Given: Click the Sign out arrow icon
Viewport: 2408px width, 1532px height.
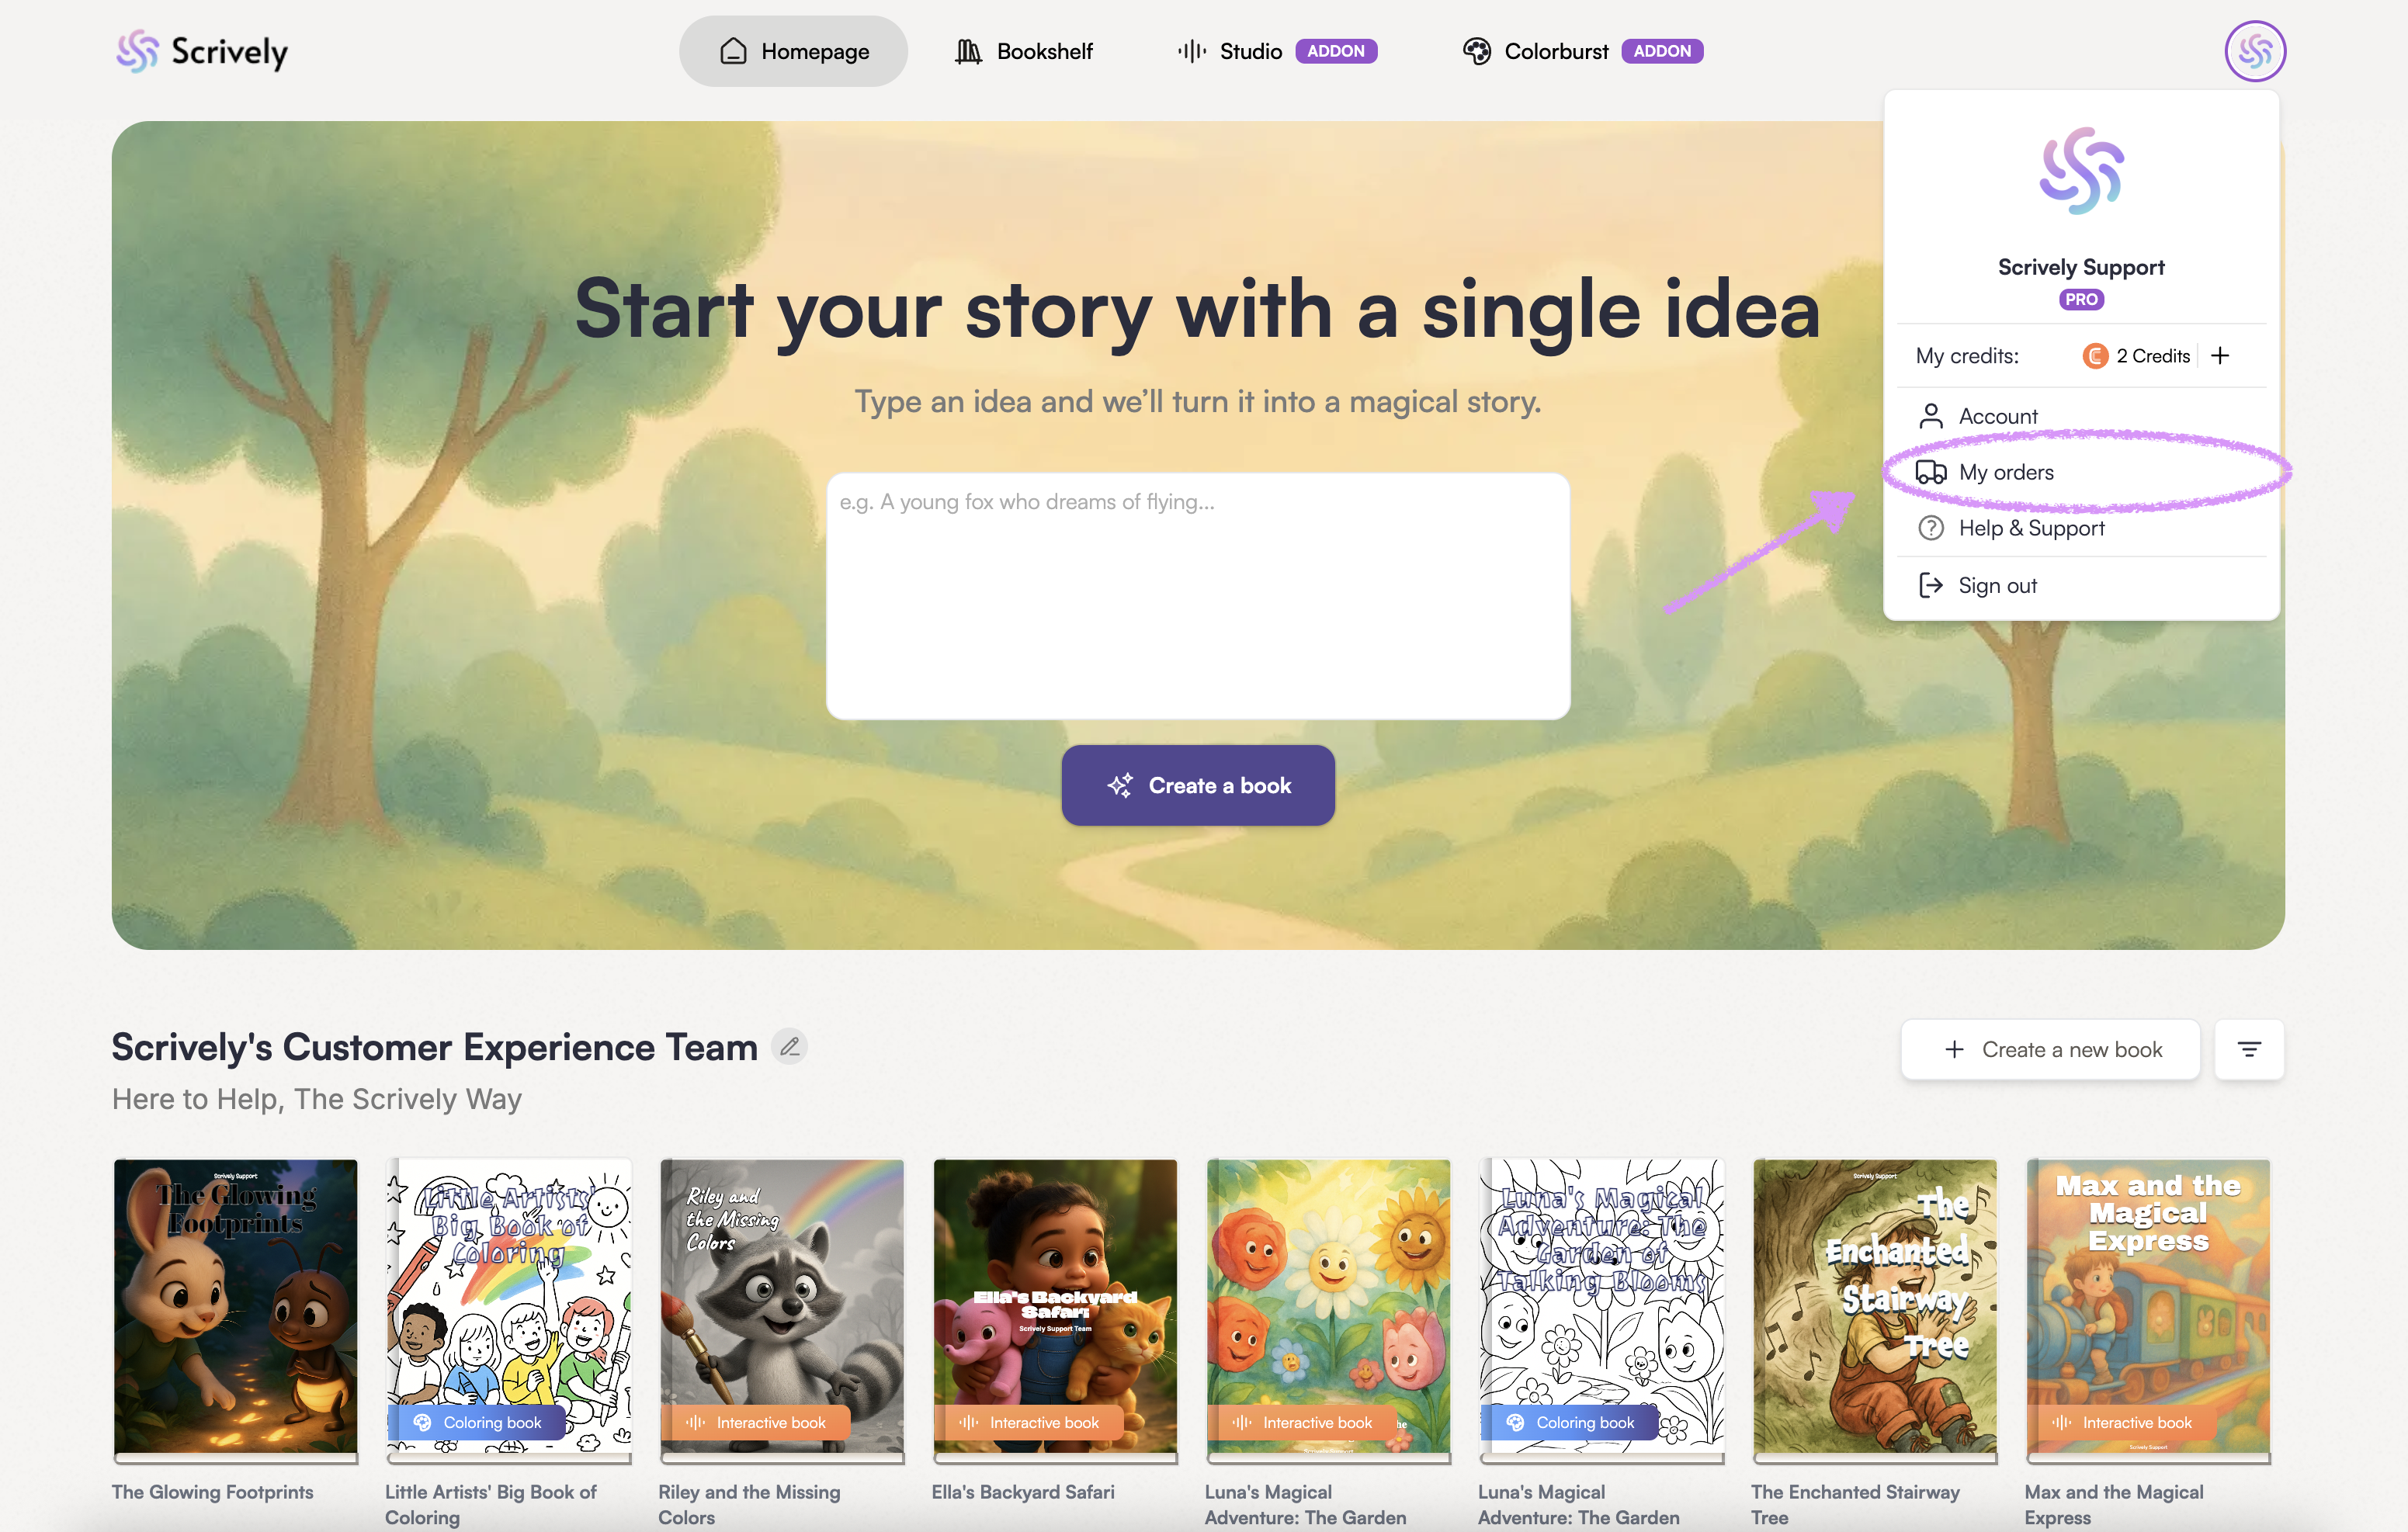Looking at the screenshot, I should [x=1931, y=585].
